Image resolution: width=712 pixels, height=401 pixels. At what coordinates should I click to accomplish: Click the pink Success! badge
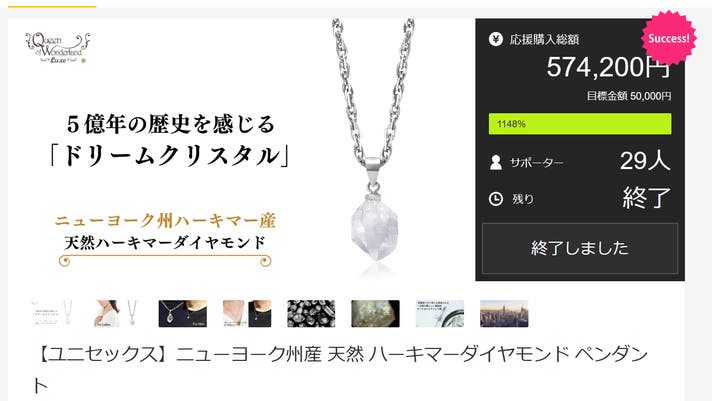tap(668, 38)
